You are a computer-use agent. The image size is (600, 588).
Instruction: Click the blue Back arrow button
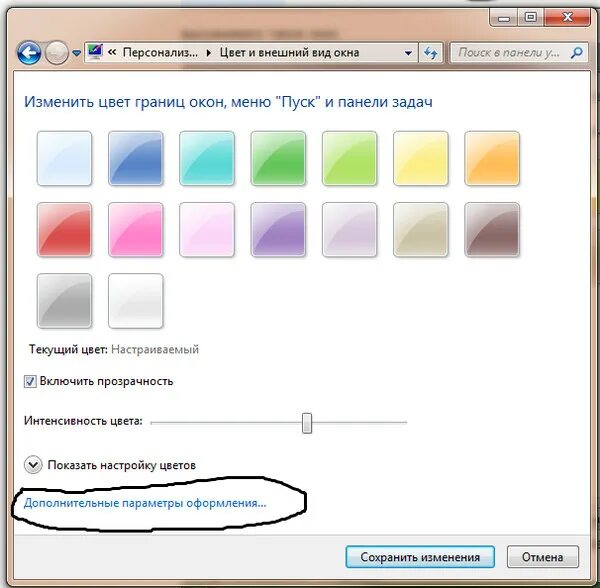click(29, 52)
